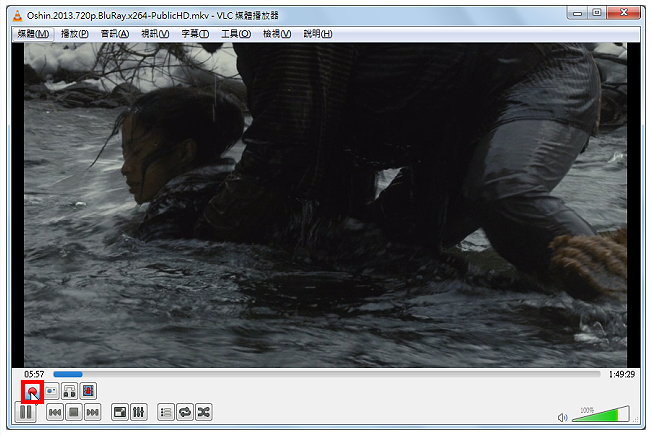Click the VLC cone icon in title bar

[x=17, y=16]
